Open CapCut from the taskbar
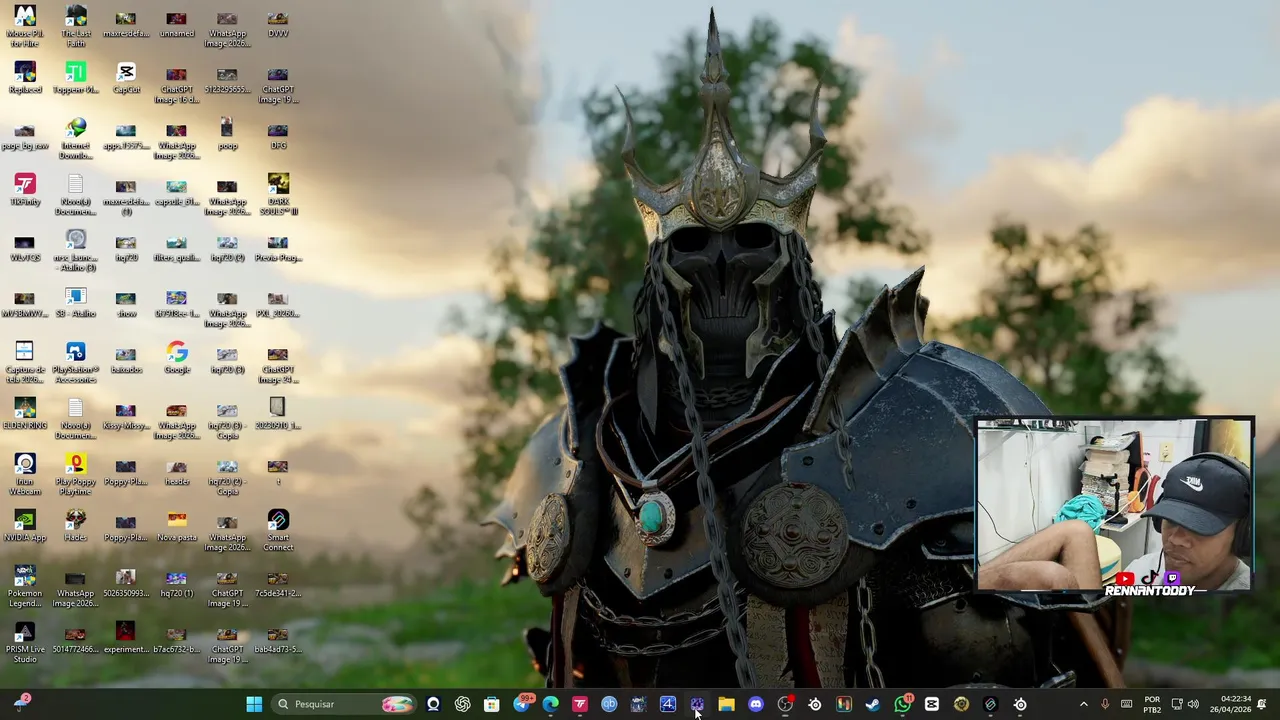The image size is (1280, 720). (932, 704)
